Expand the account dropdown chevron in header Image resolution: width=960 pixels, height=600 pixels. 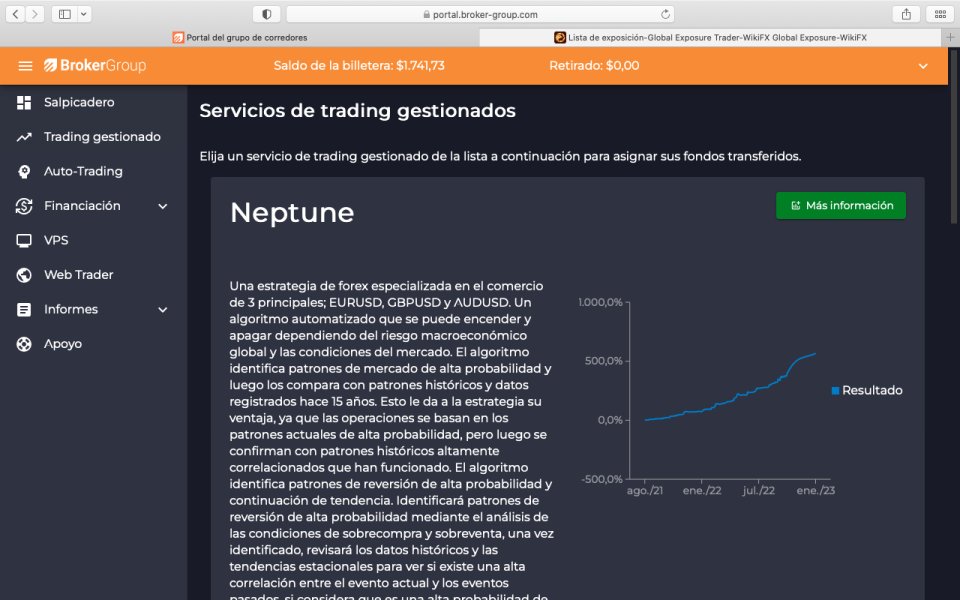(x=923, y=66)
